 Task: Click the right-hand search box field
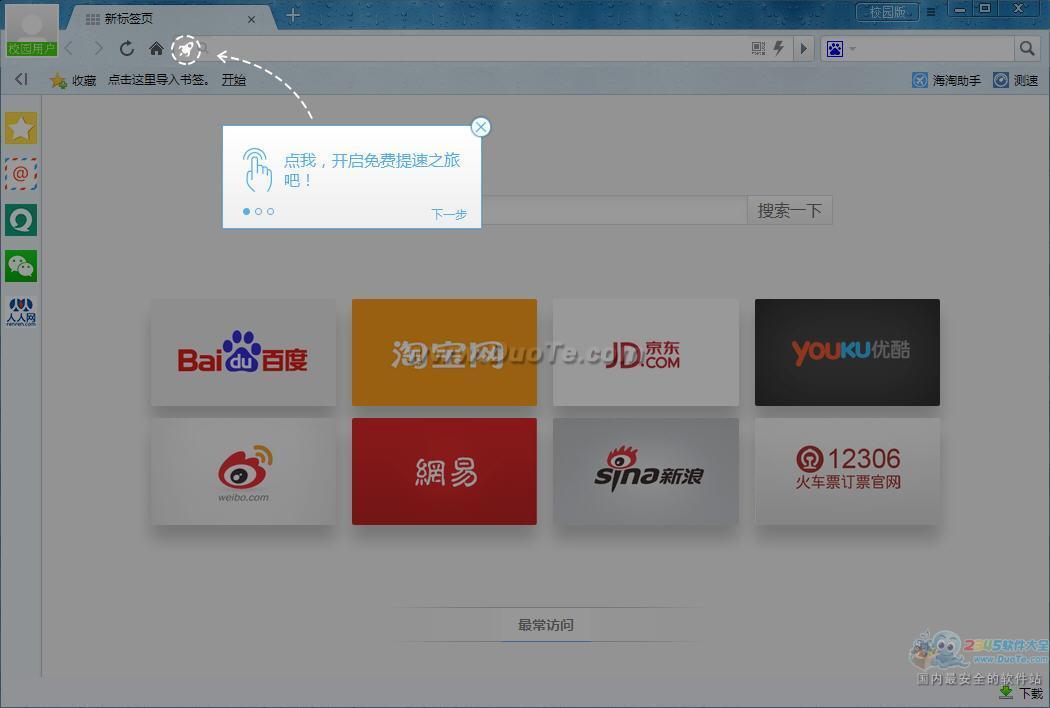coord(934,48)
